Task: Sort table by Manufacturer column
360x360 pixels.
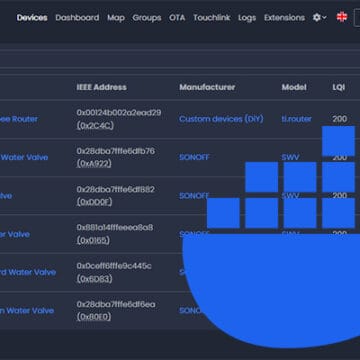Action: point(207,87)
